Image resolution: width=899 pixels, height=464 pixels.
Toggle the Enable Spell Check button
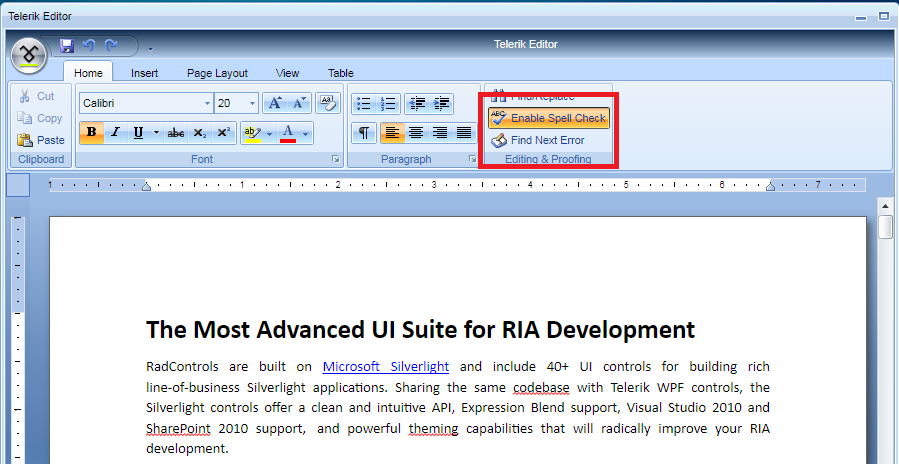pos(549,118)
